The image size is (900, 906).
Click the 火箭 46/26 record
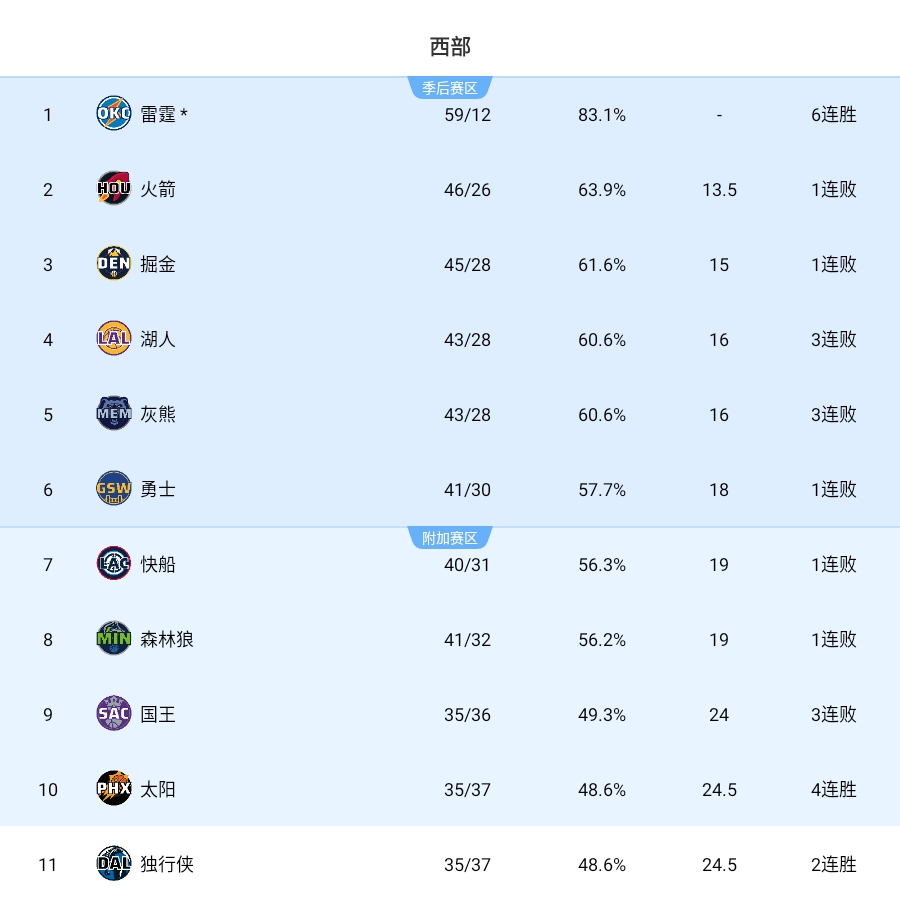click(x=467, y=189)
